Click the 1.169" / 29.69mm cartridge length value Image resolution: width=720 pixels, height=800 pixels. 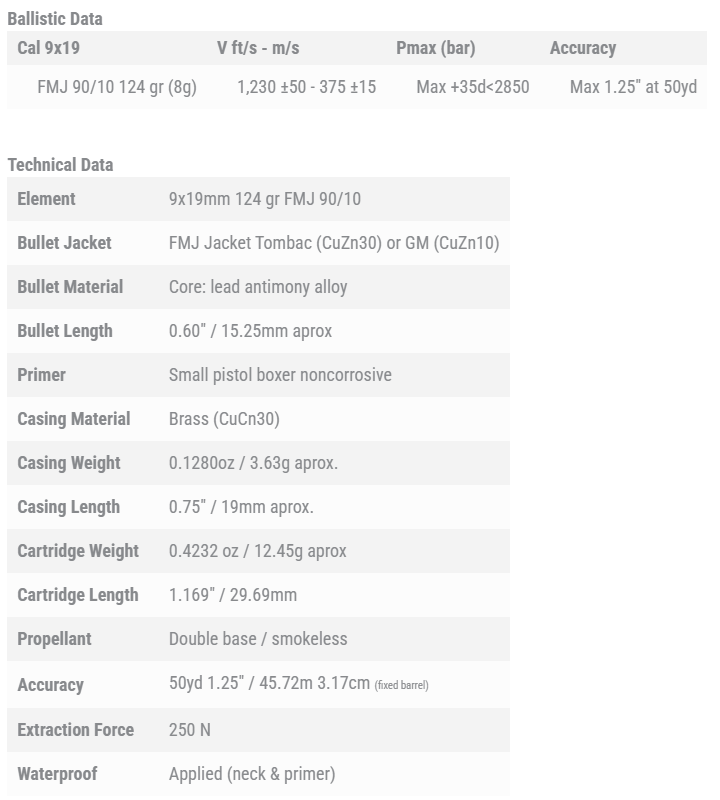point(233,595)
